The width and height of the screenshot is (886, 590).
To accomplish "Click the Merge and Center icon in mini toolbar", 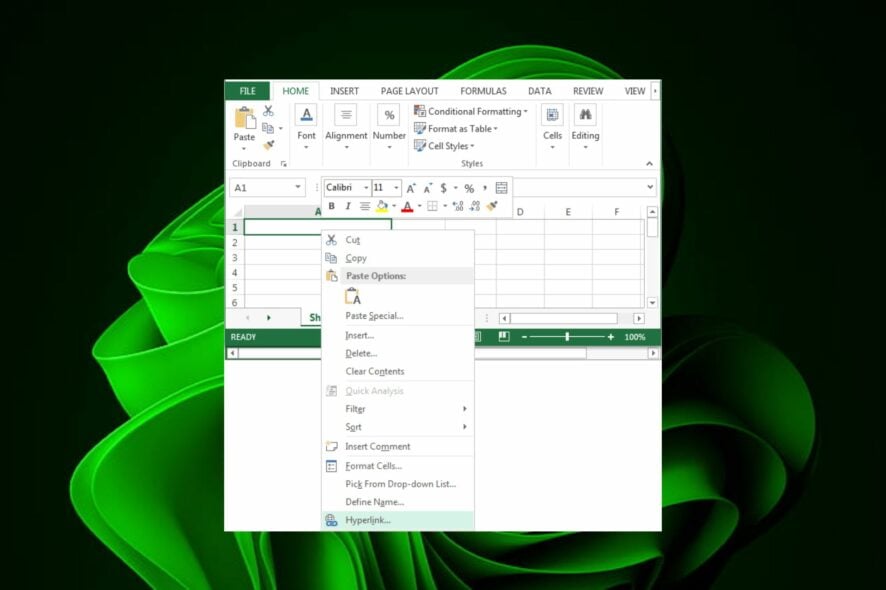I will click(501, 188).
